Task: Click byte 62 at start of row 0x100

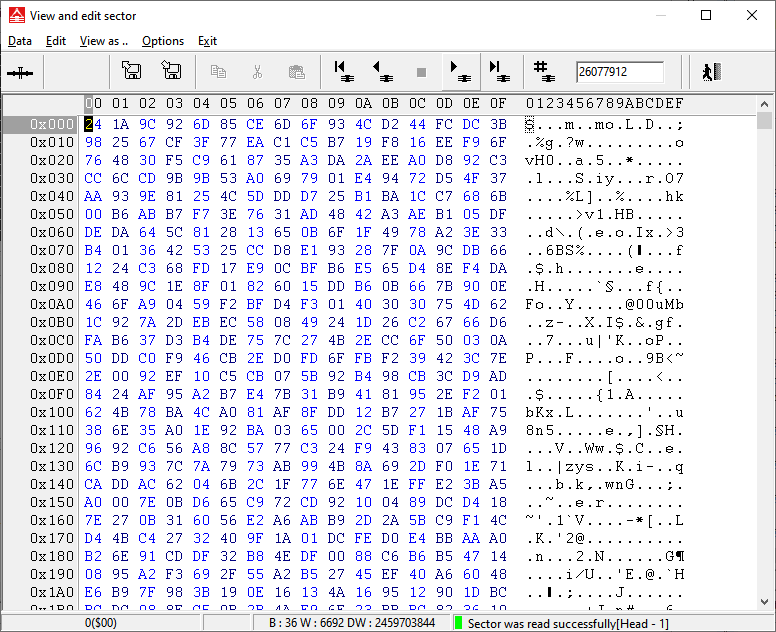Action: 93,412
